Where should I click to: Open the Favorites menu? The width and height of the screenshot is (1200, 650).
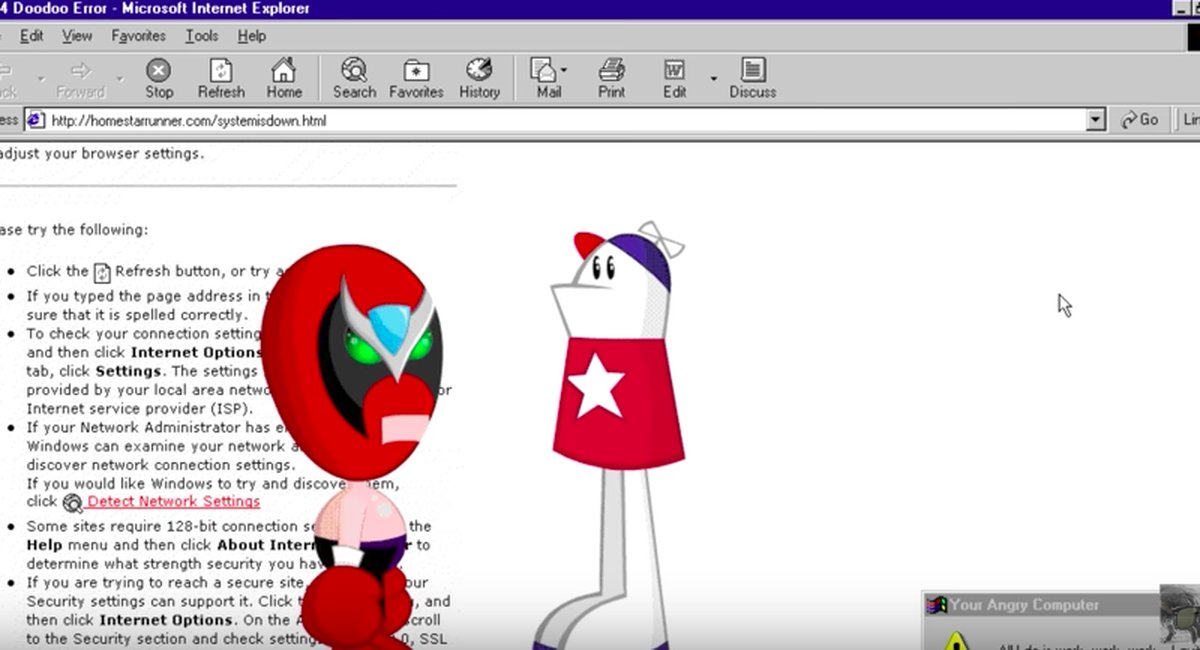pyautogui.click(x=139, y=36)
